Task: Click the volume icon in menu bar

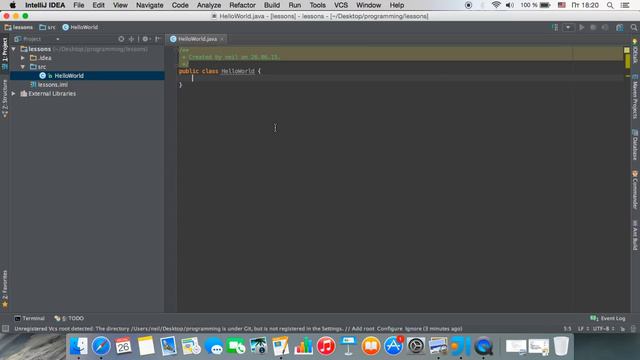Action: [x=510, y=5]
